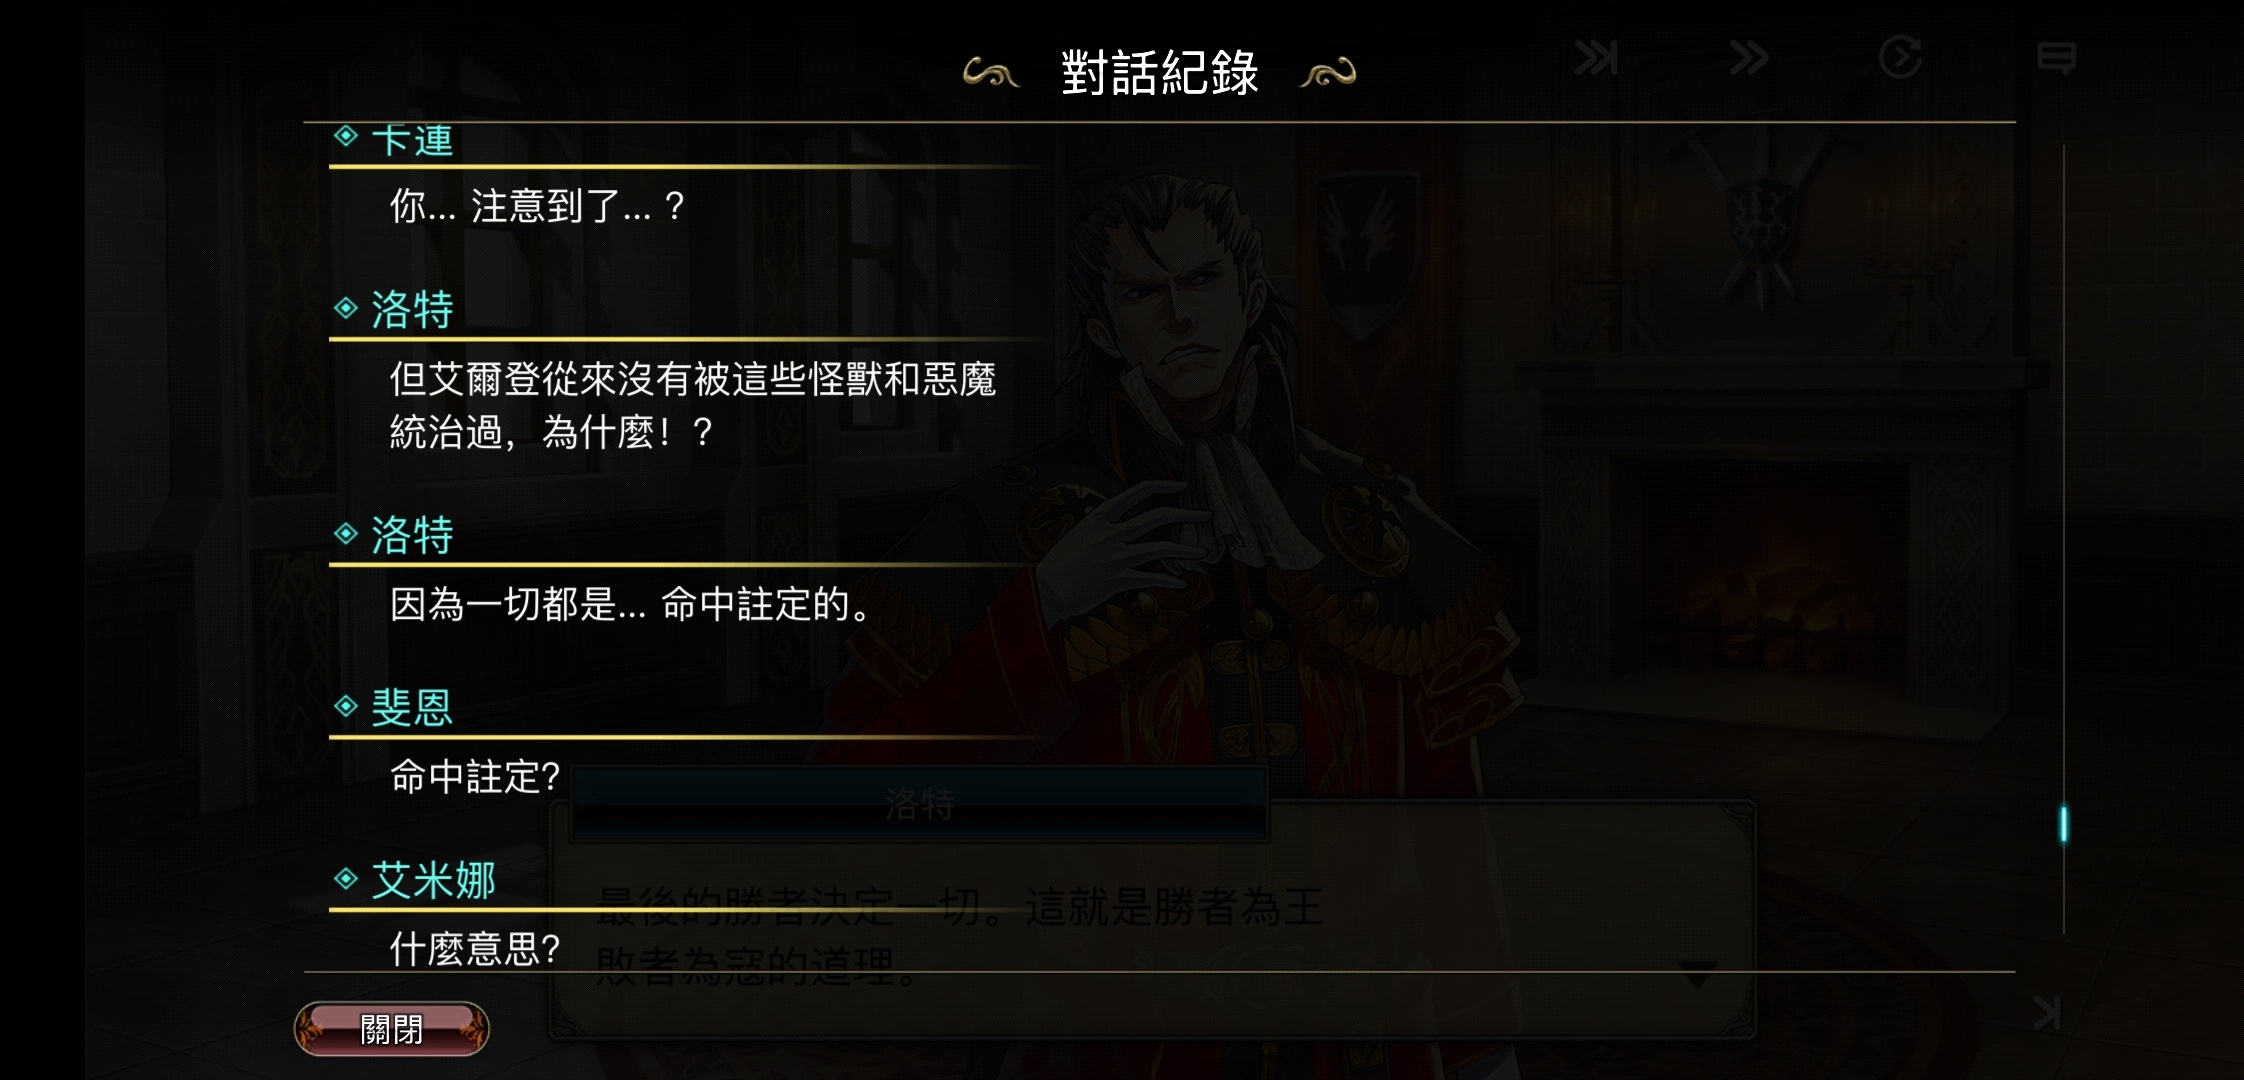Click the diamond icon beside 卡連
This screenshot has height=1080, width=2244.
(x=346, y=135)
